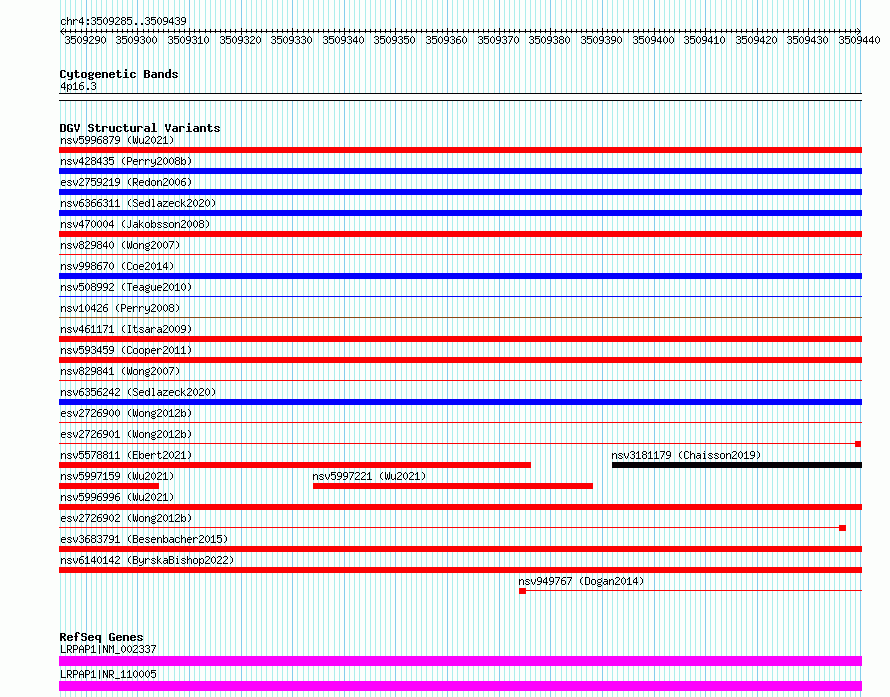This screenshot has height=697, width=890.
Task: Click the short red bar of nsv5997159
Action: coord(109,486)
